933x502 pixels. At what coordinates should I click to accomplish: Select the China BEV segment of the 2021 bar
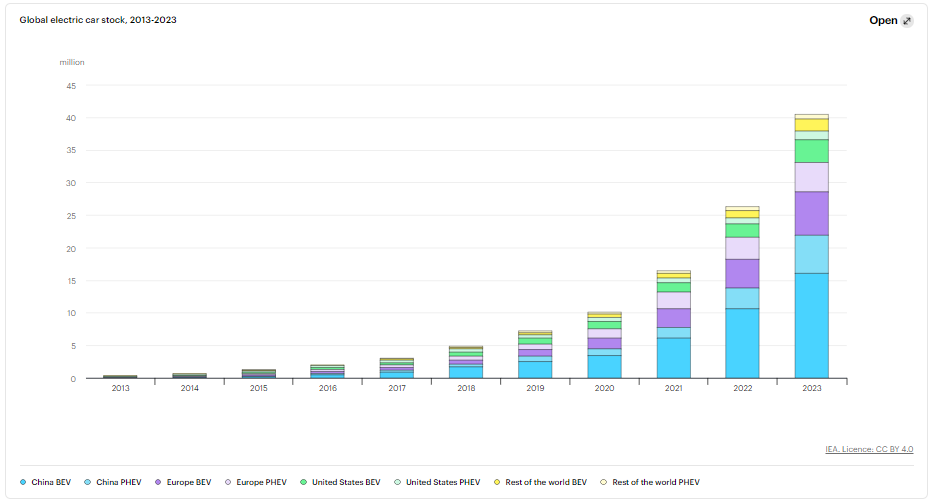(673, 358)
